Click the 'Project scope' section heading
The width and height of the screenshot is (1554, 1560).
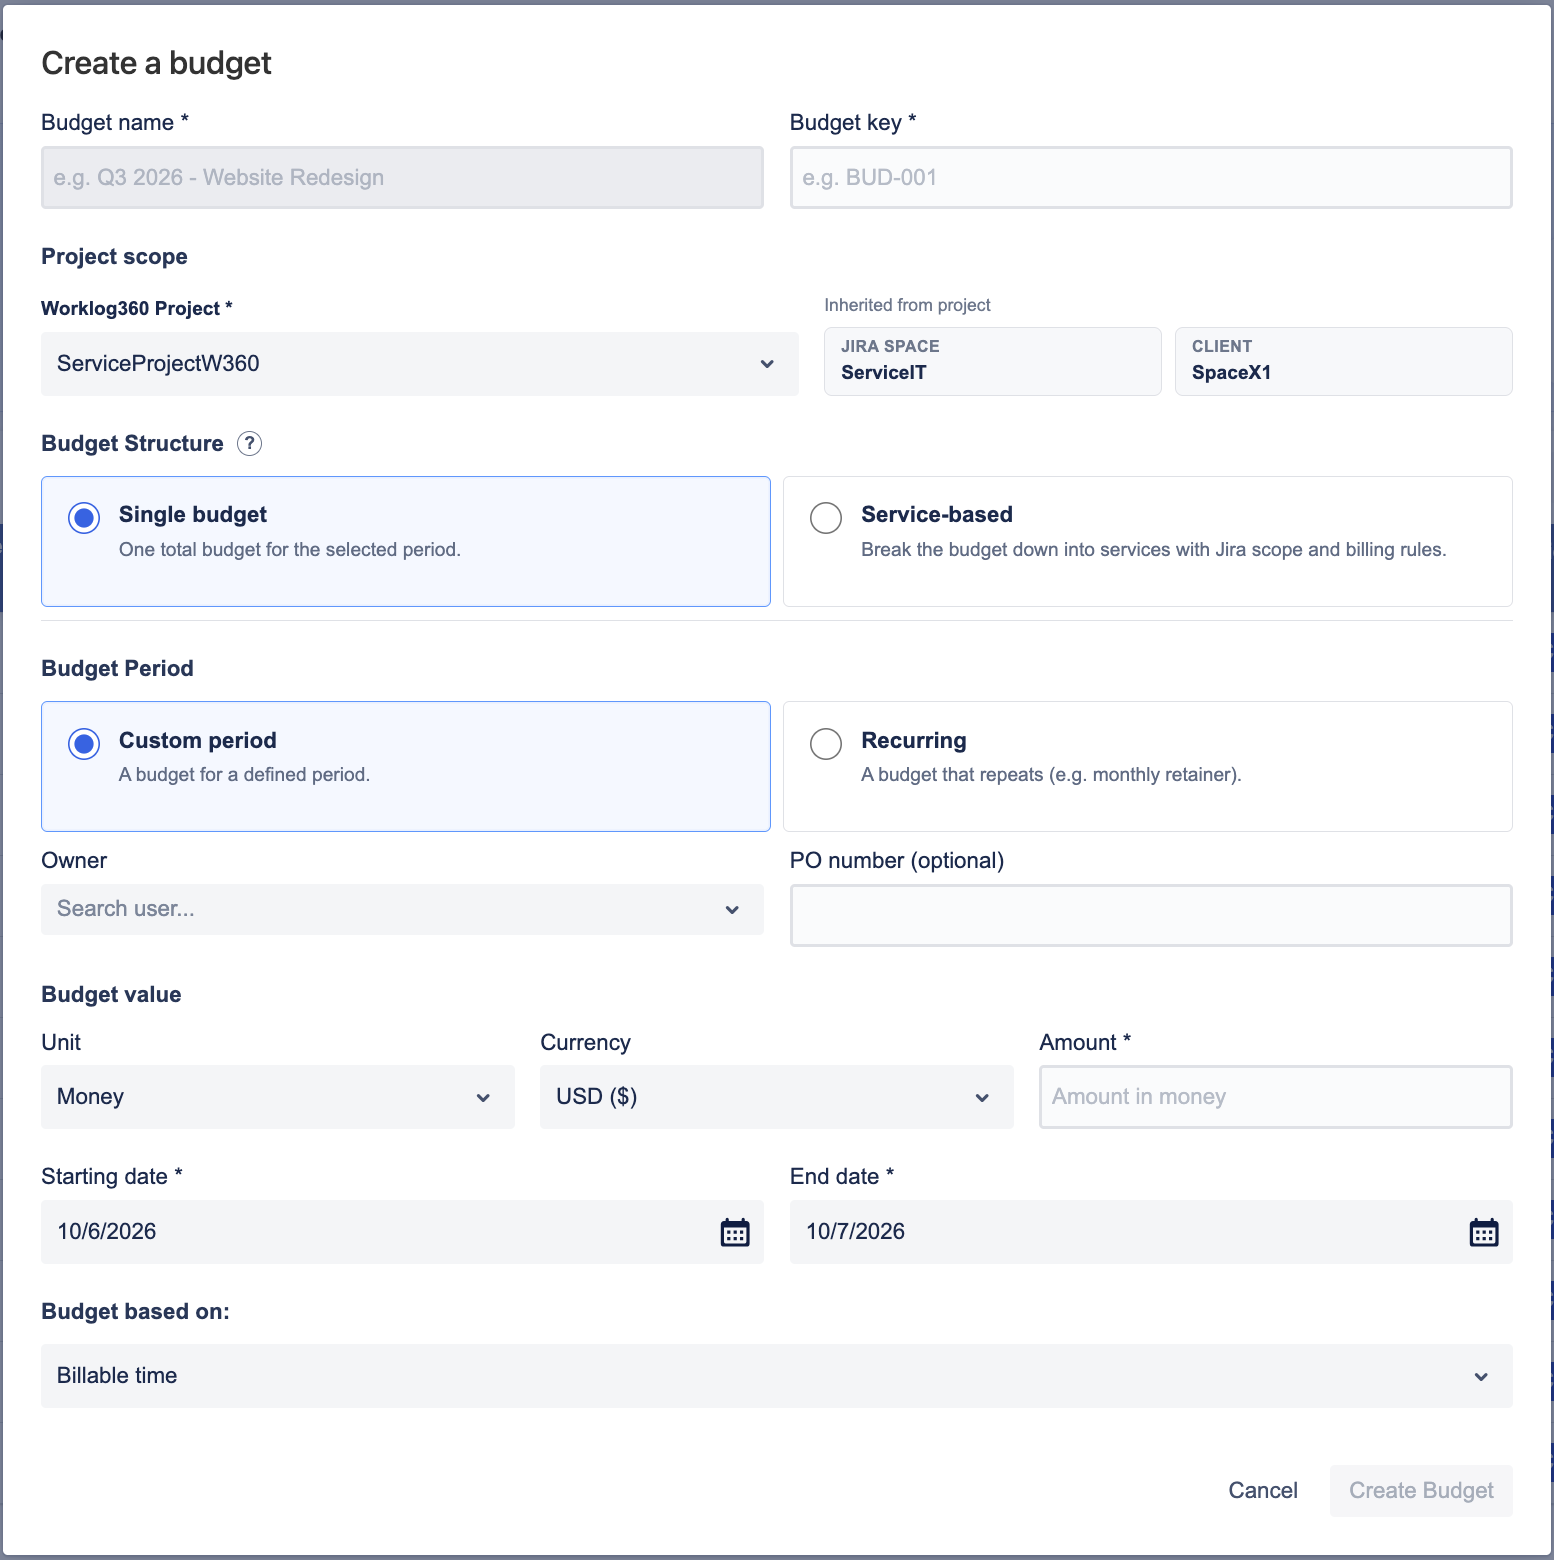tap(115, 257)
